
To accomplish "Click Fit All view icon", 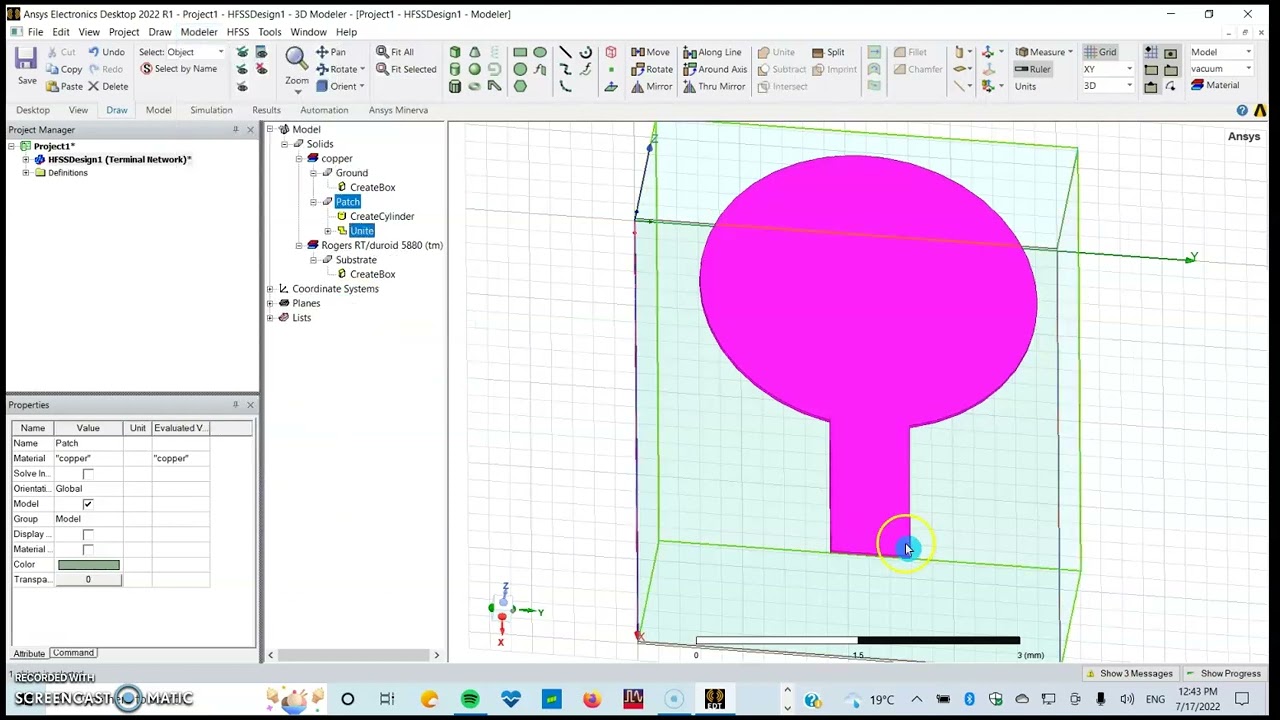I will tap(395, 52).
